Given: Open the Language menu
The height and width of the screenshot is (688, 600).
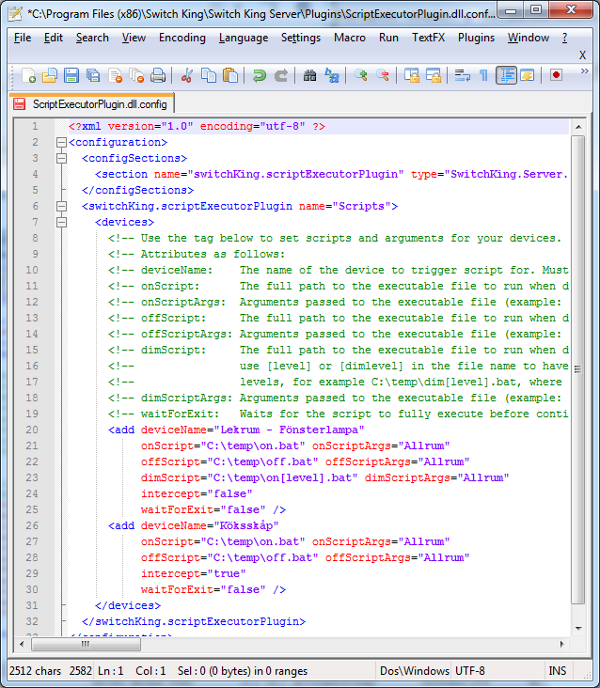Looking at the screenshot, I should 243,38.
